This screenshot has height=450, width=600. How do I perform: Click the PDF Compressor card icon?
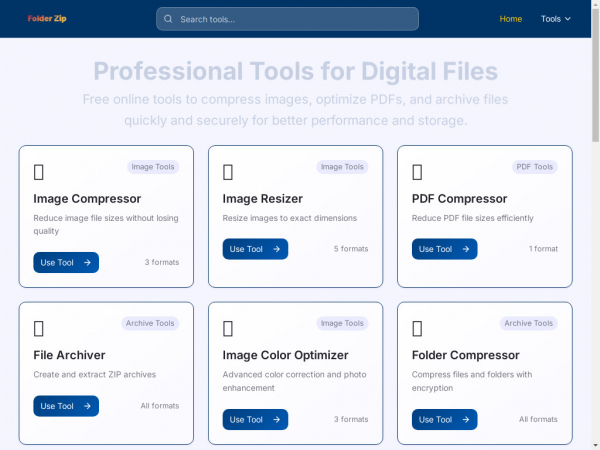[x=417, y=172]
